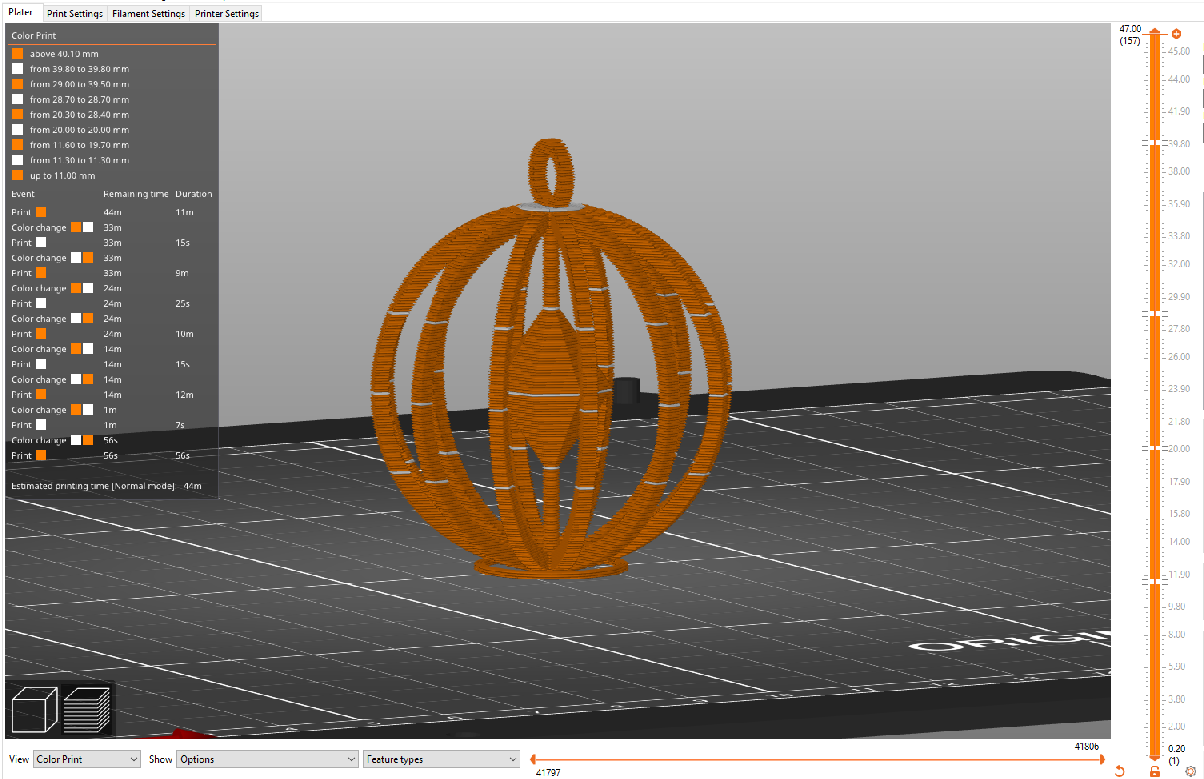The height and width of the screenshot is (779, 1204).
Task: Click the orange revert arrow at bottom right
Action: point(1120,771)
